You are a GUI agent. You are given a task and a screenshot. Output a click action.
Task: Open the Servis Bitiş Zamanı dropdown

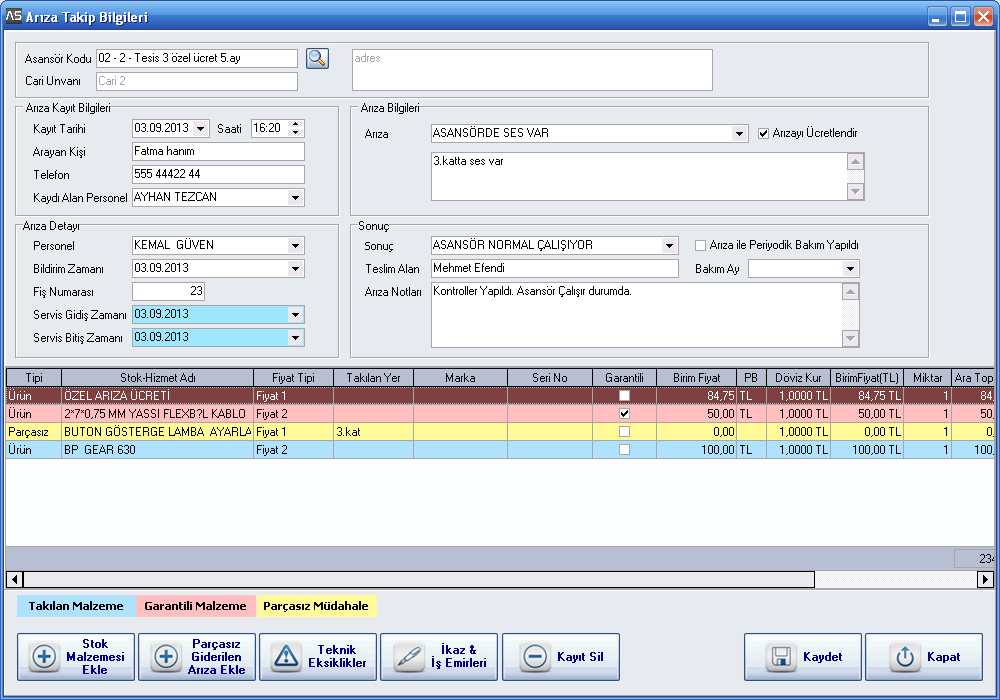(295, 337)
